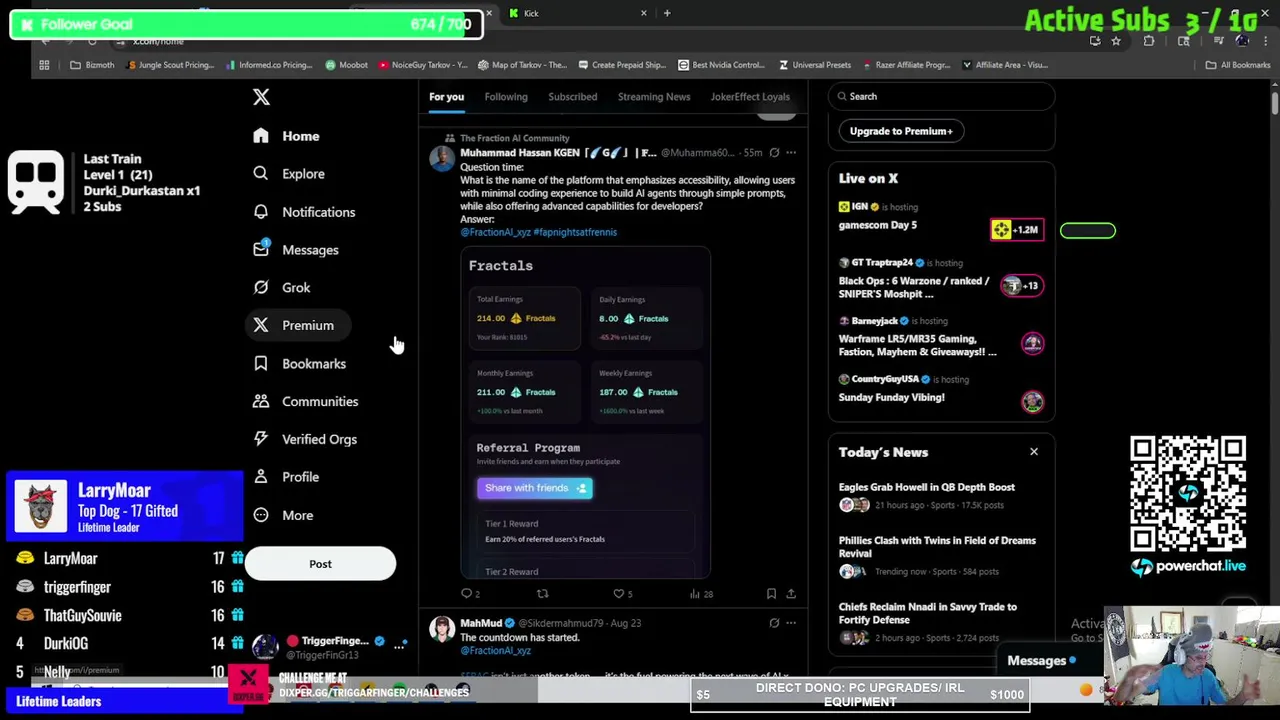This screenshot has height=720, width=1280.
Task: Switch to the For you tab
Action: click(x=446, y=97)
